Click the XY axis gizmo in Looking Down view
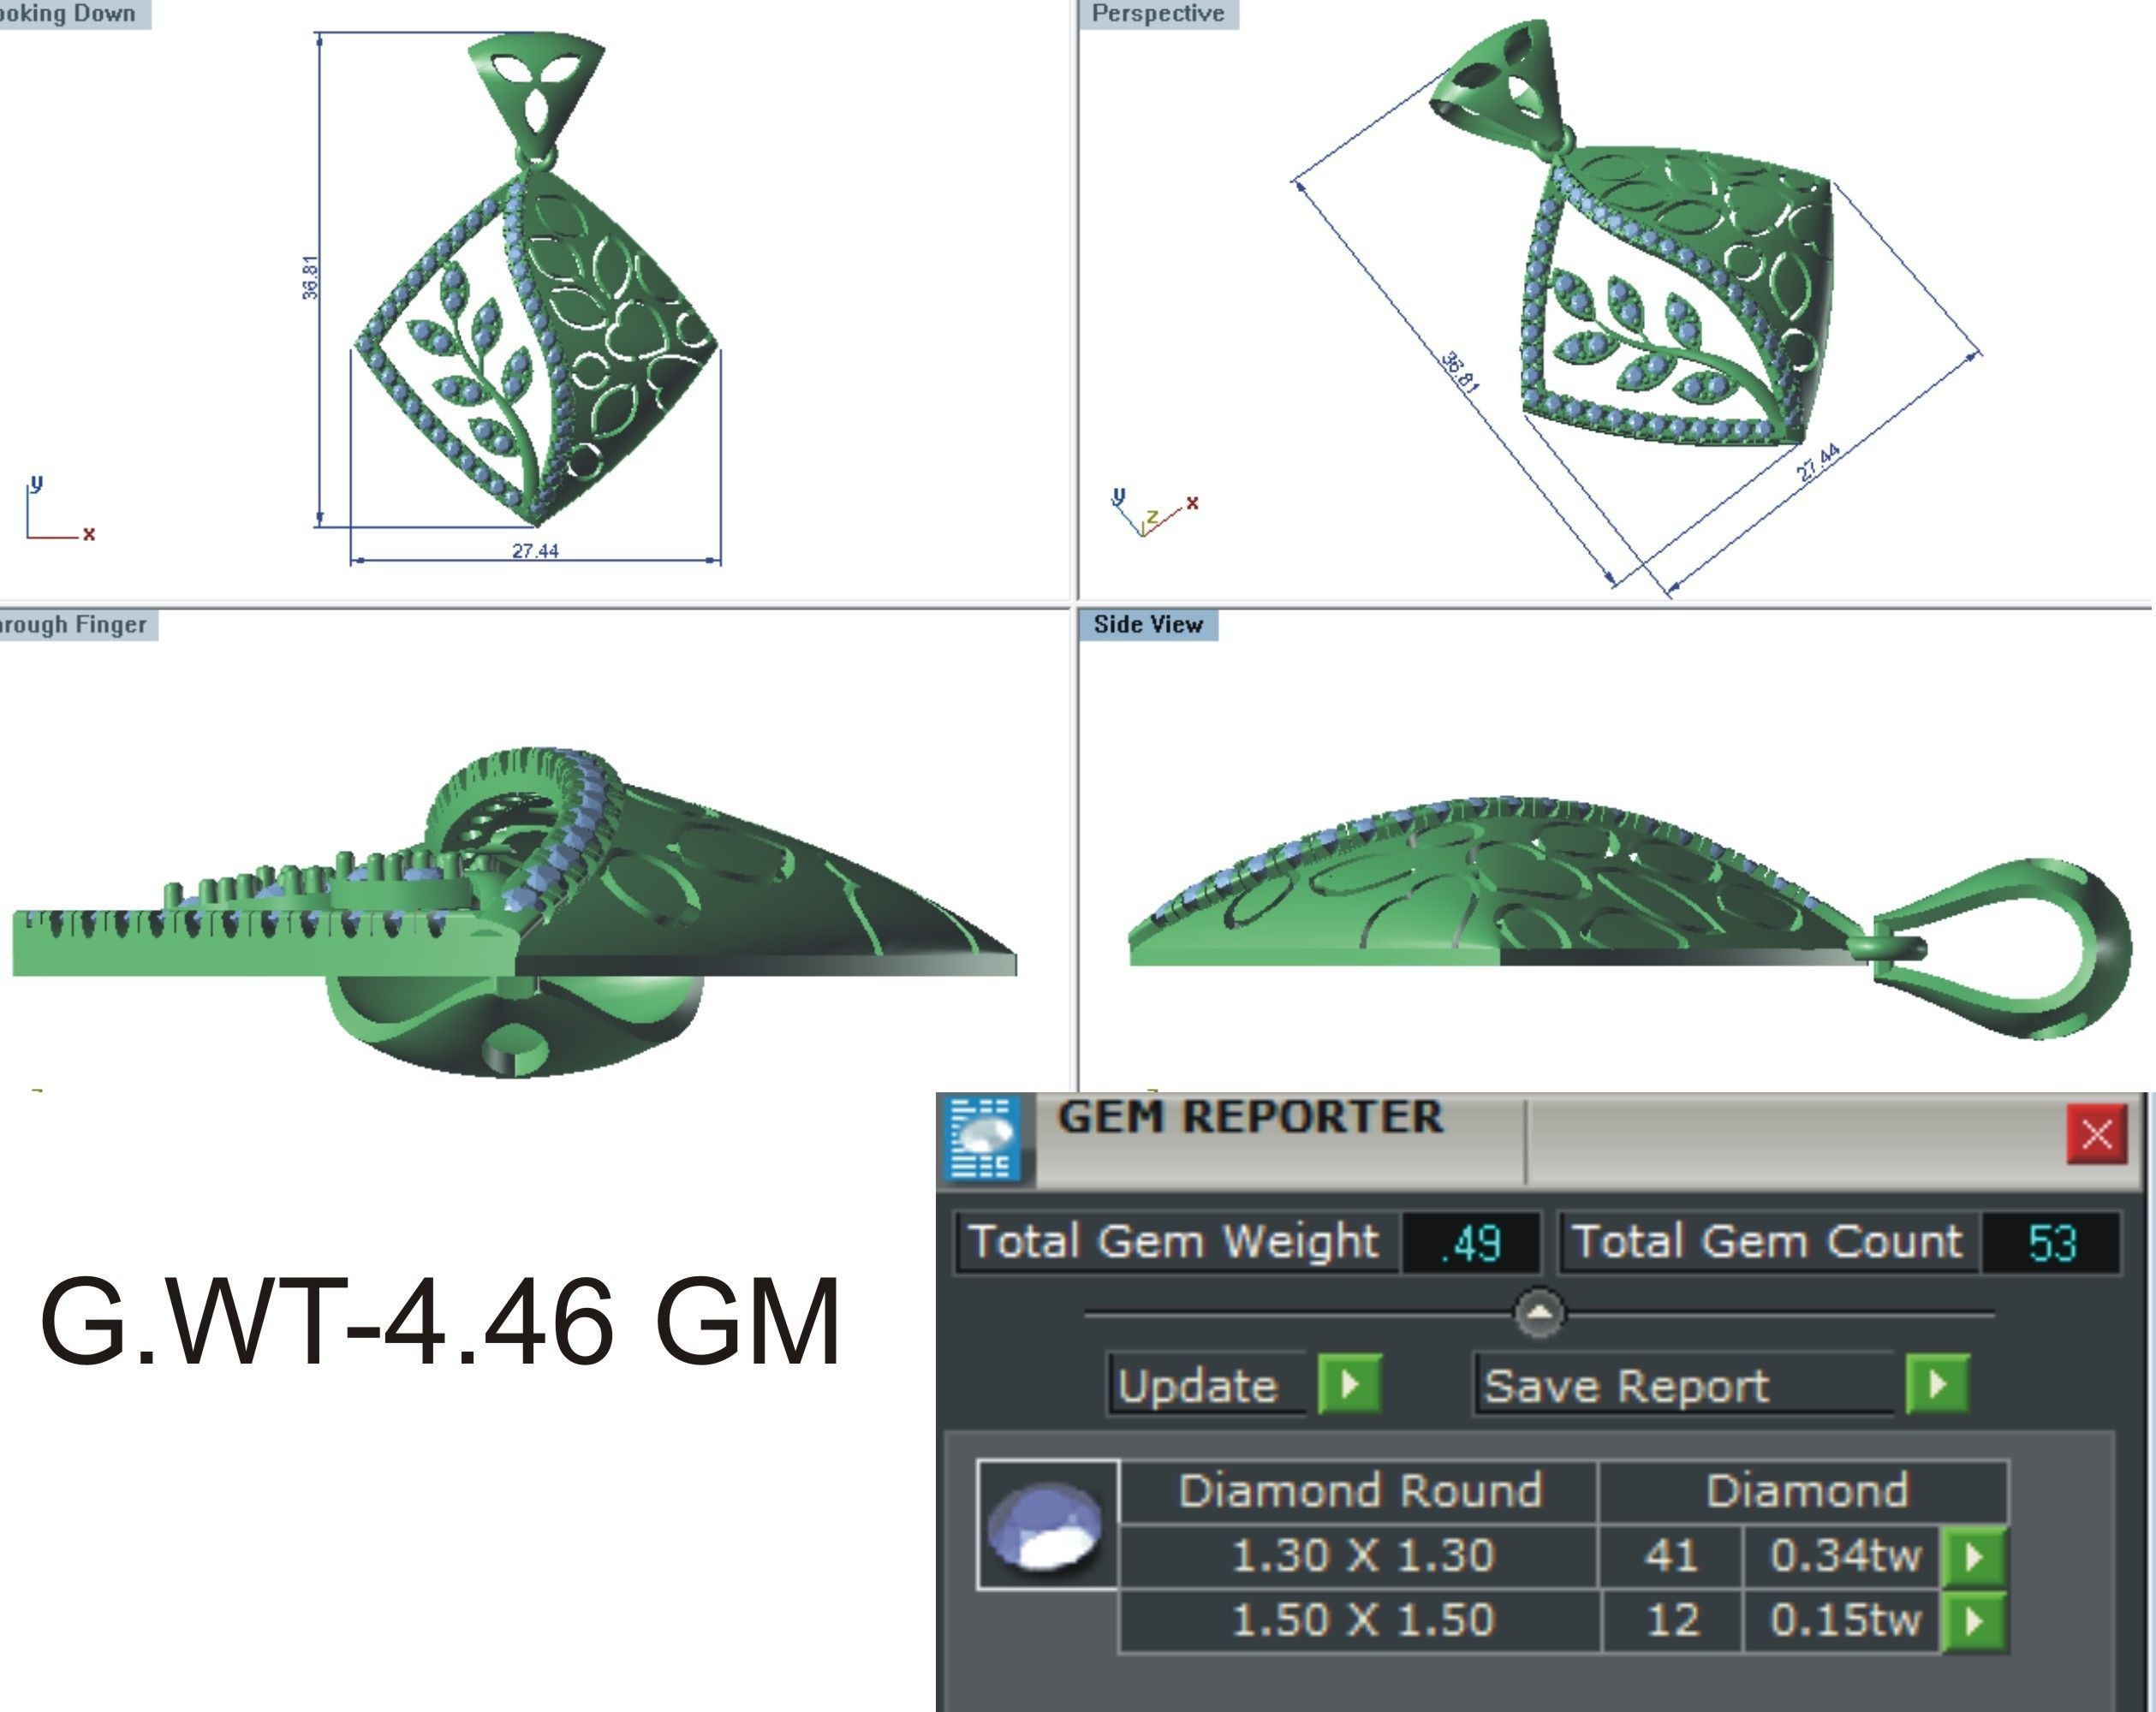This screenshot has height=1712, width=2156. coord(59,510)
